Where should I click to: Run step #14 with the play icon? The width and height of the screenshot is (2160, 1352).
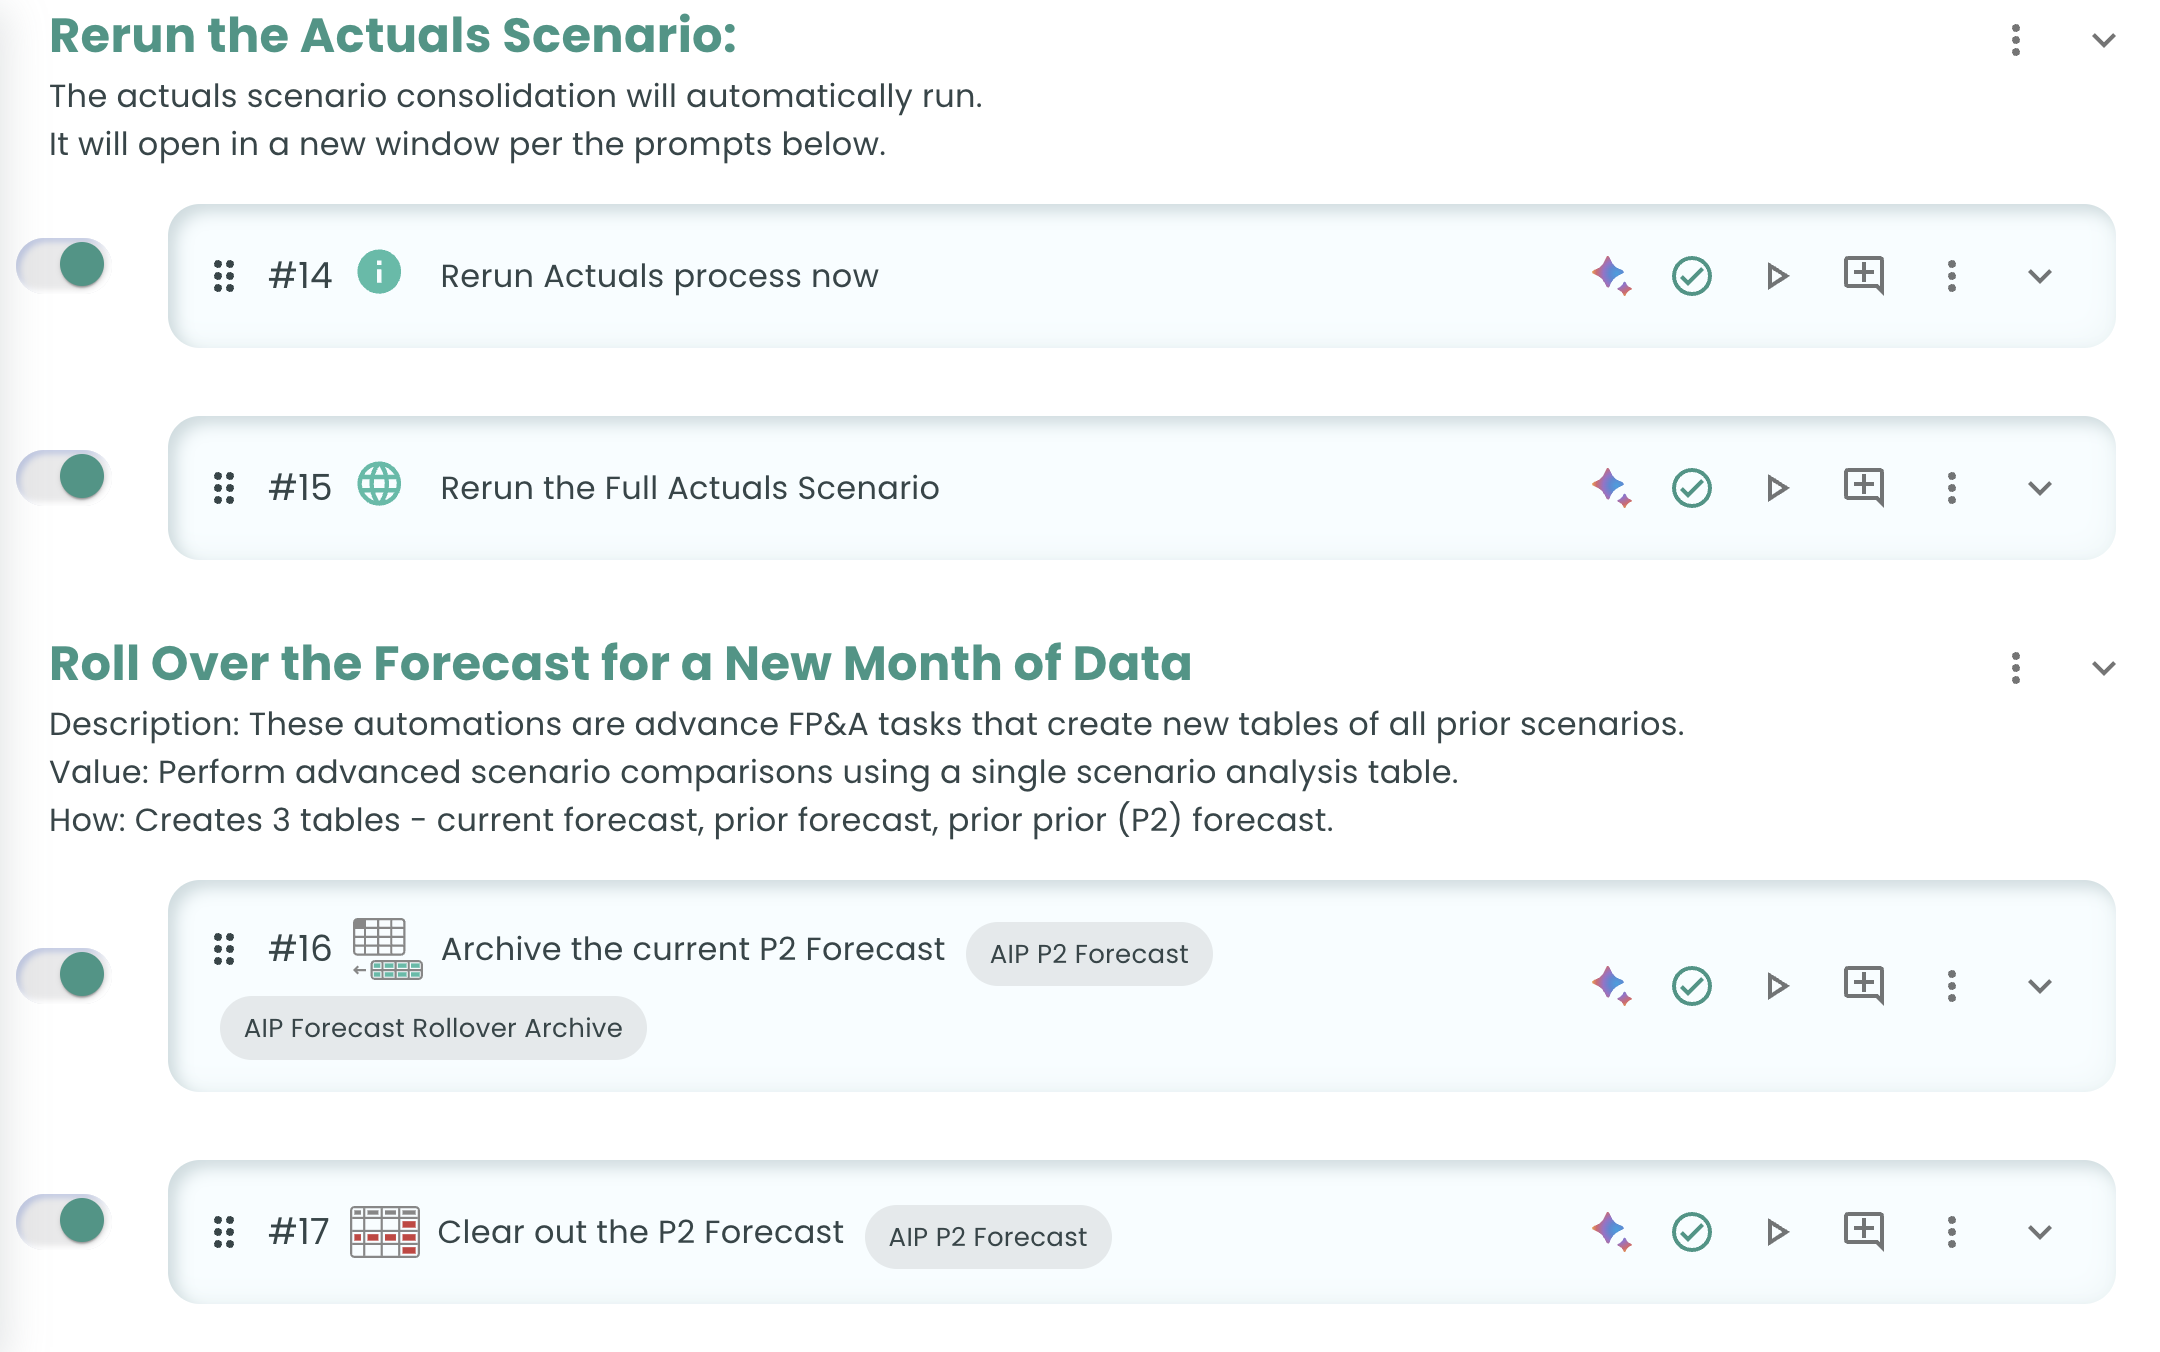1777,276
